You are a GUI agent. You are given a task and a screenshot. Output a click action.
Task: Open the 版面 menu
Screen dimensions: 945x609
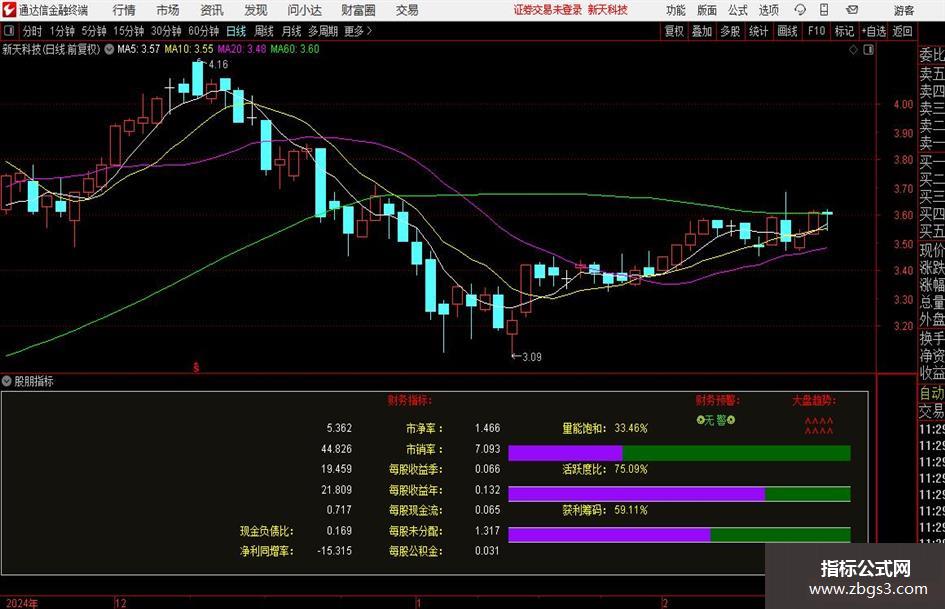pyautogui.click(x=707, y=10)
